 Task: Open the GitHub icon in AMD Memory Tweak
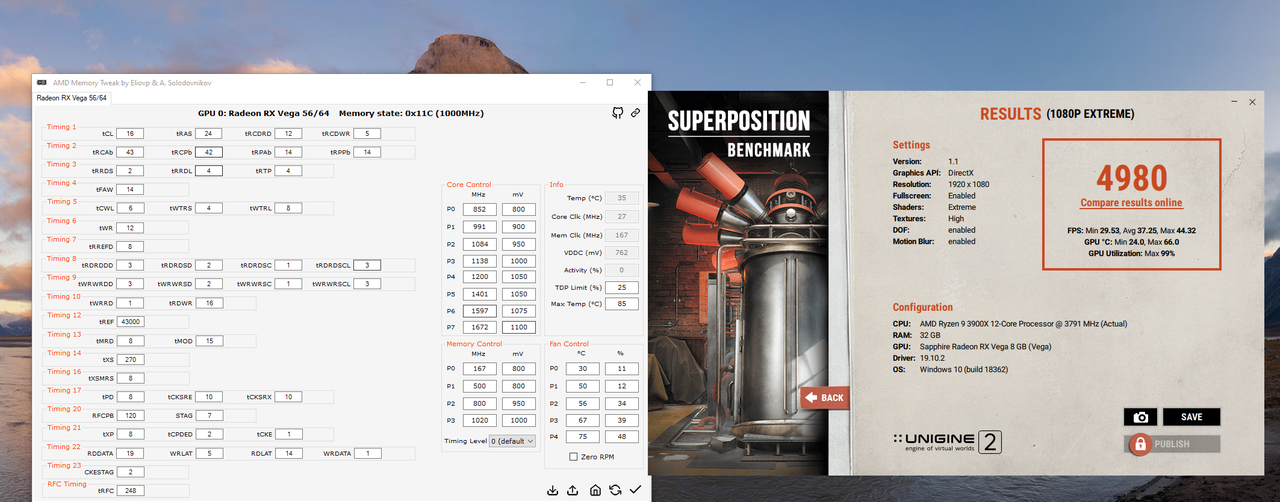618,113
